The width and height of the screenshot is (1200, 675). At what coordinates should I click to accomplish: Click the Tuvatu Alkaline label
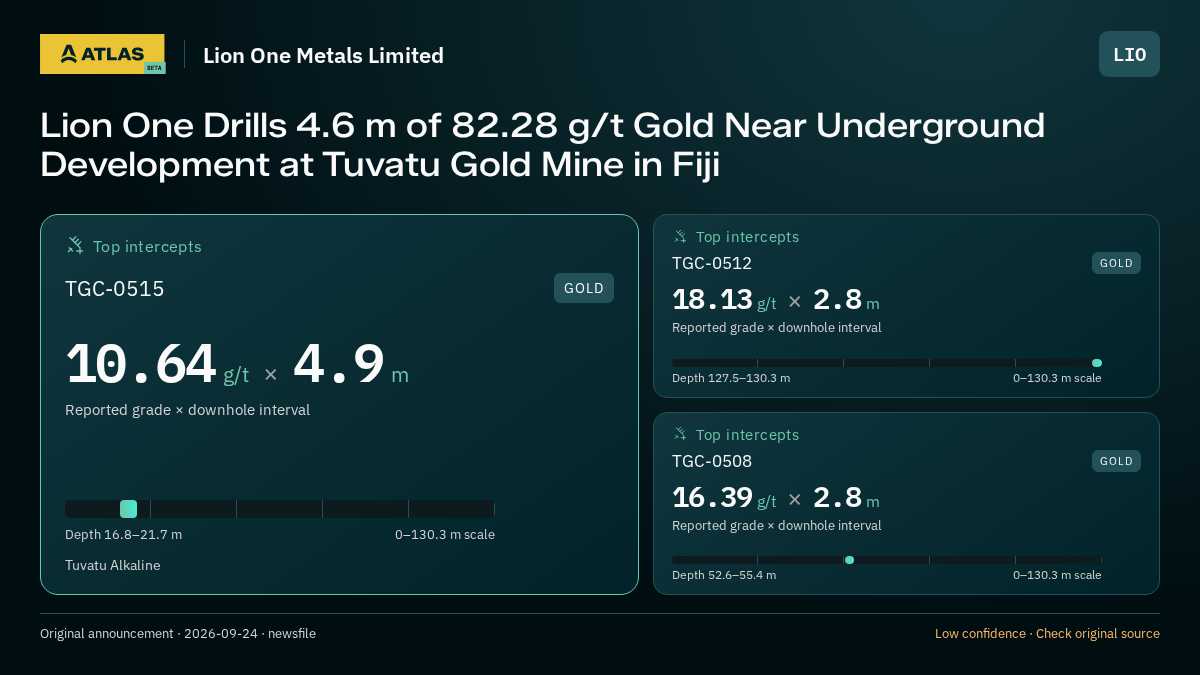112,565
